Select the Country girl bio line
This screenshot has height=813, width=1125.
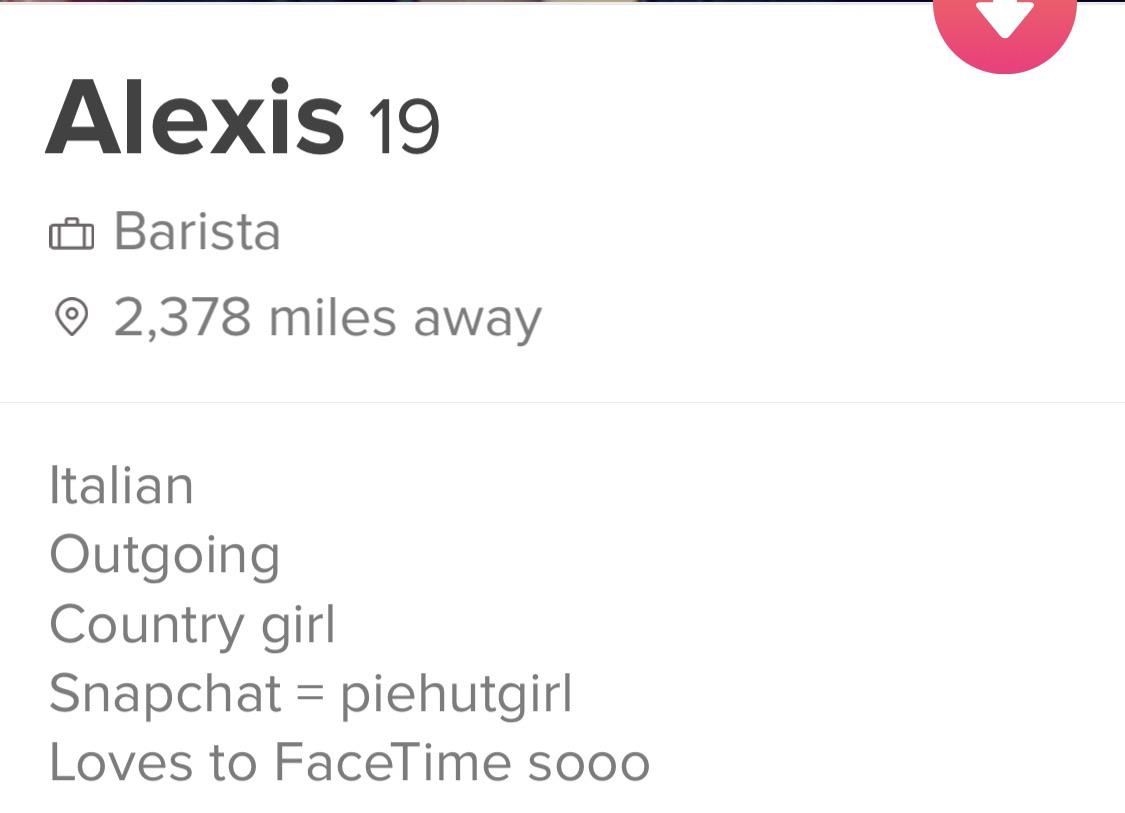click(x=193, y=623)
